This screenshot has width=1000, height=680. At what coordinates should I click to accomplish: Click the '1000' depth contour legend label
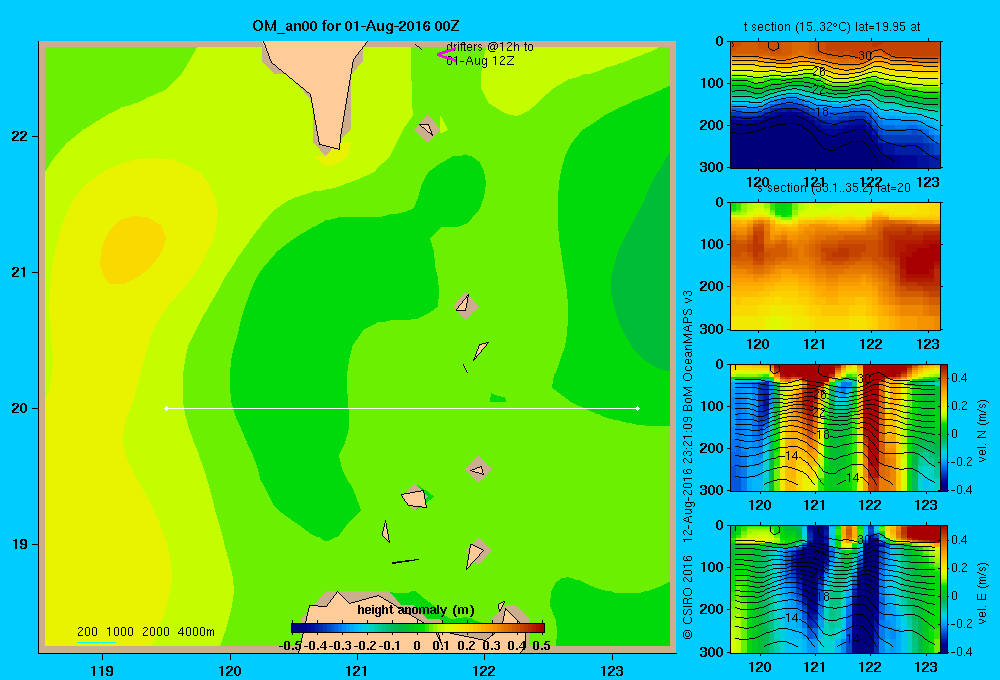coord(120,632)
